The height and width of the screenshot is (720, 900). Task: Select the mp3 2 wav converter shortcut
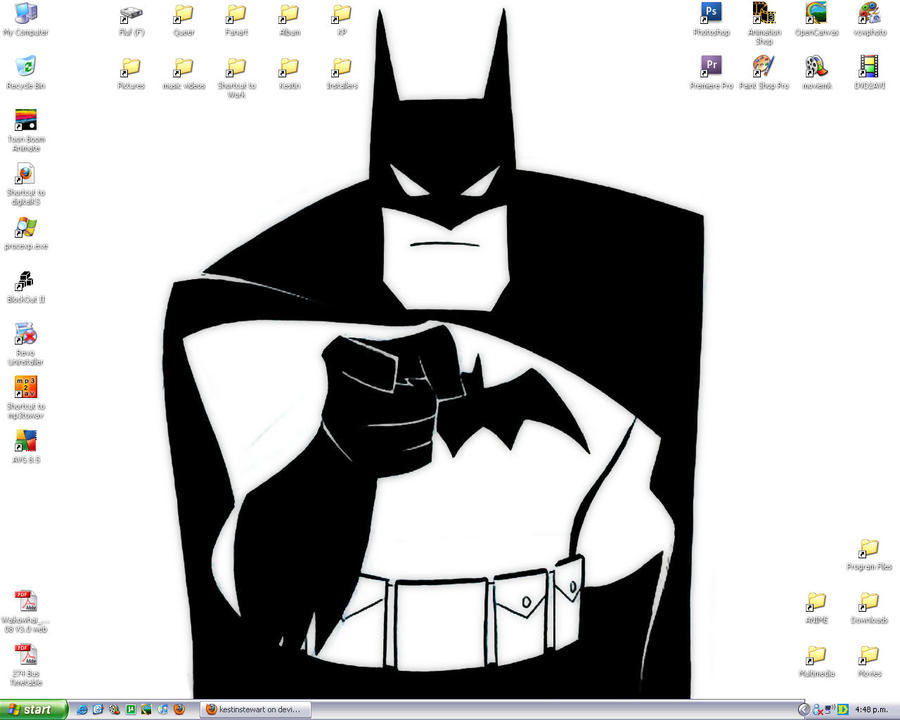[26, 397]
